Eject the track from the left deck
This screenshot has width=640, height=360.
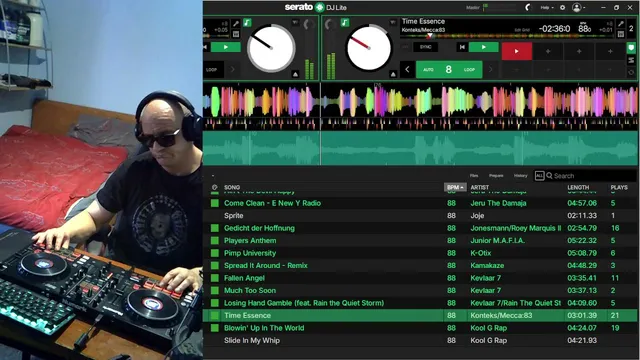[x=295, y=74]
